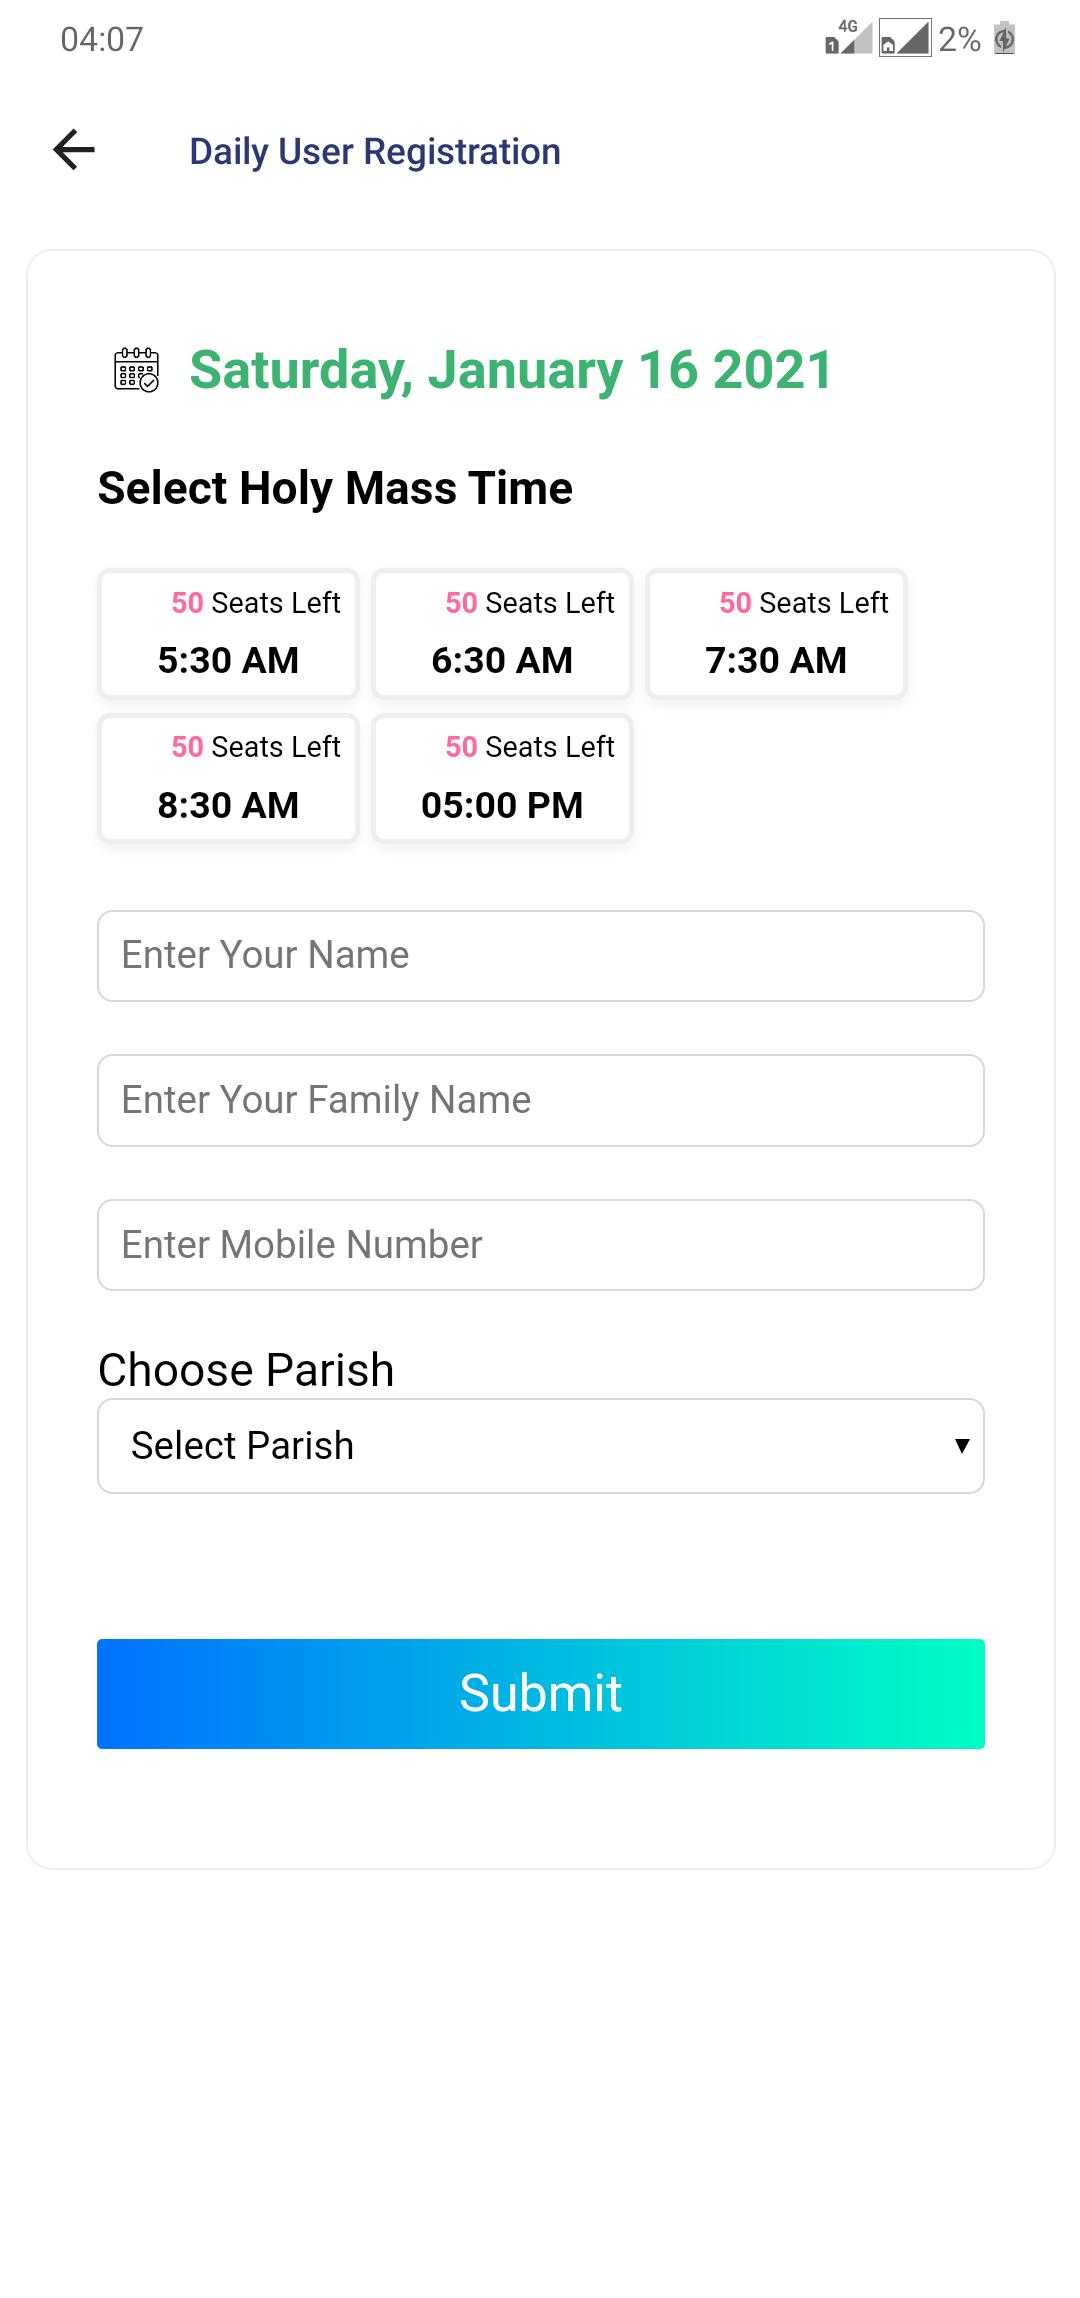Tap the second SIM signal icon
This screenshot has width=1080, height=2298.
click(904, 39)
